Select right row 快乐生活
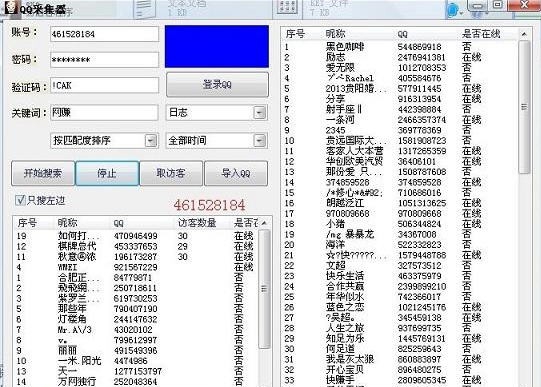 point(400,276)
